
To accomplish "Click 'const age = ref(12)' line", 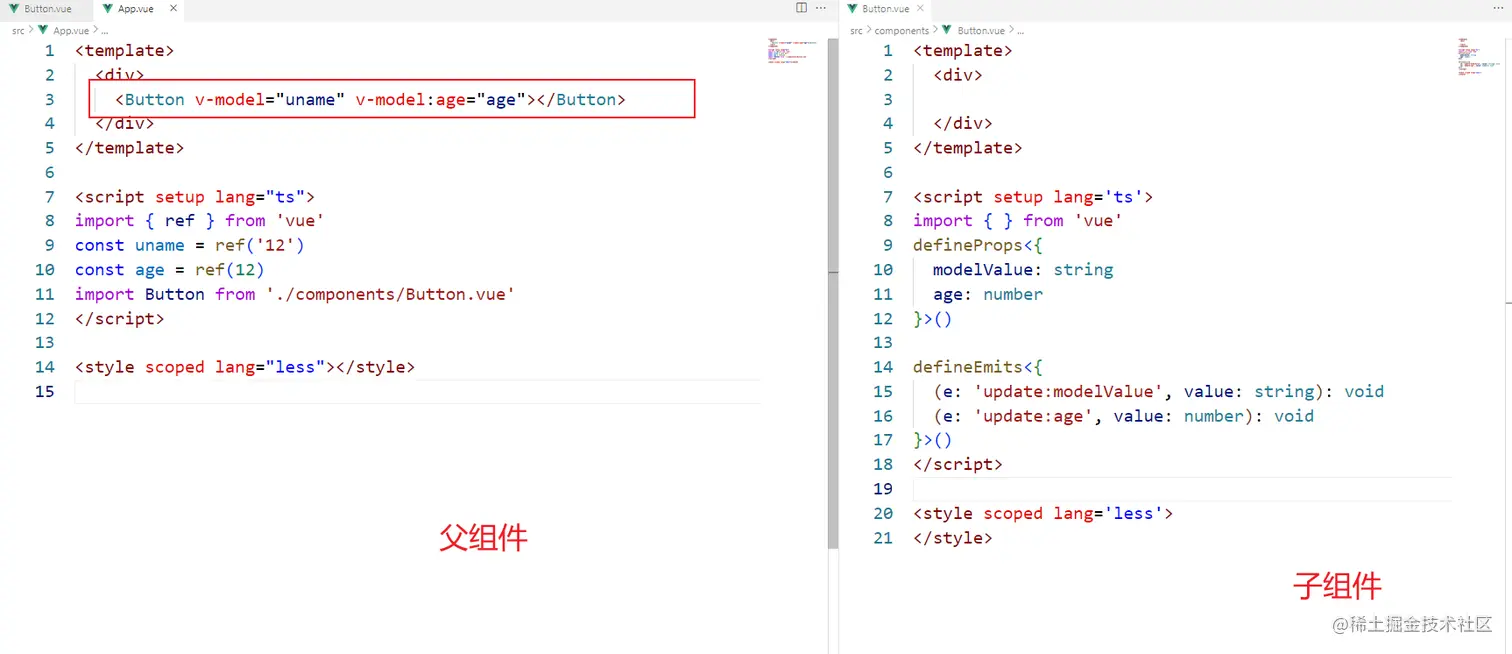I will 169,269.
